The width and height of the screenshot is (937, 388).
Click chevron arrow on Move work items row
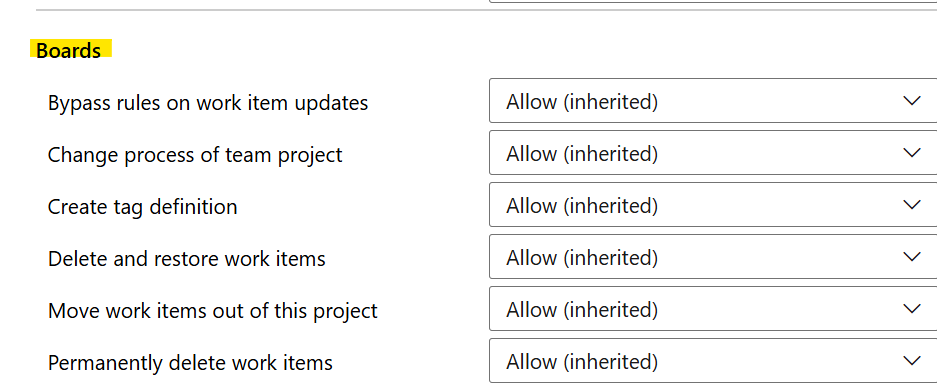911,309
